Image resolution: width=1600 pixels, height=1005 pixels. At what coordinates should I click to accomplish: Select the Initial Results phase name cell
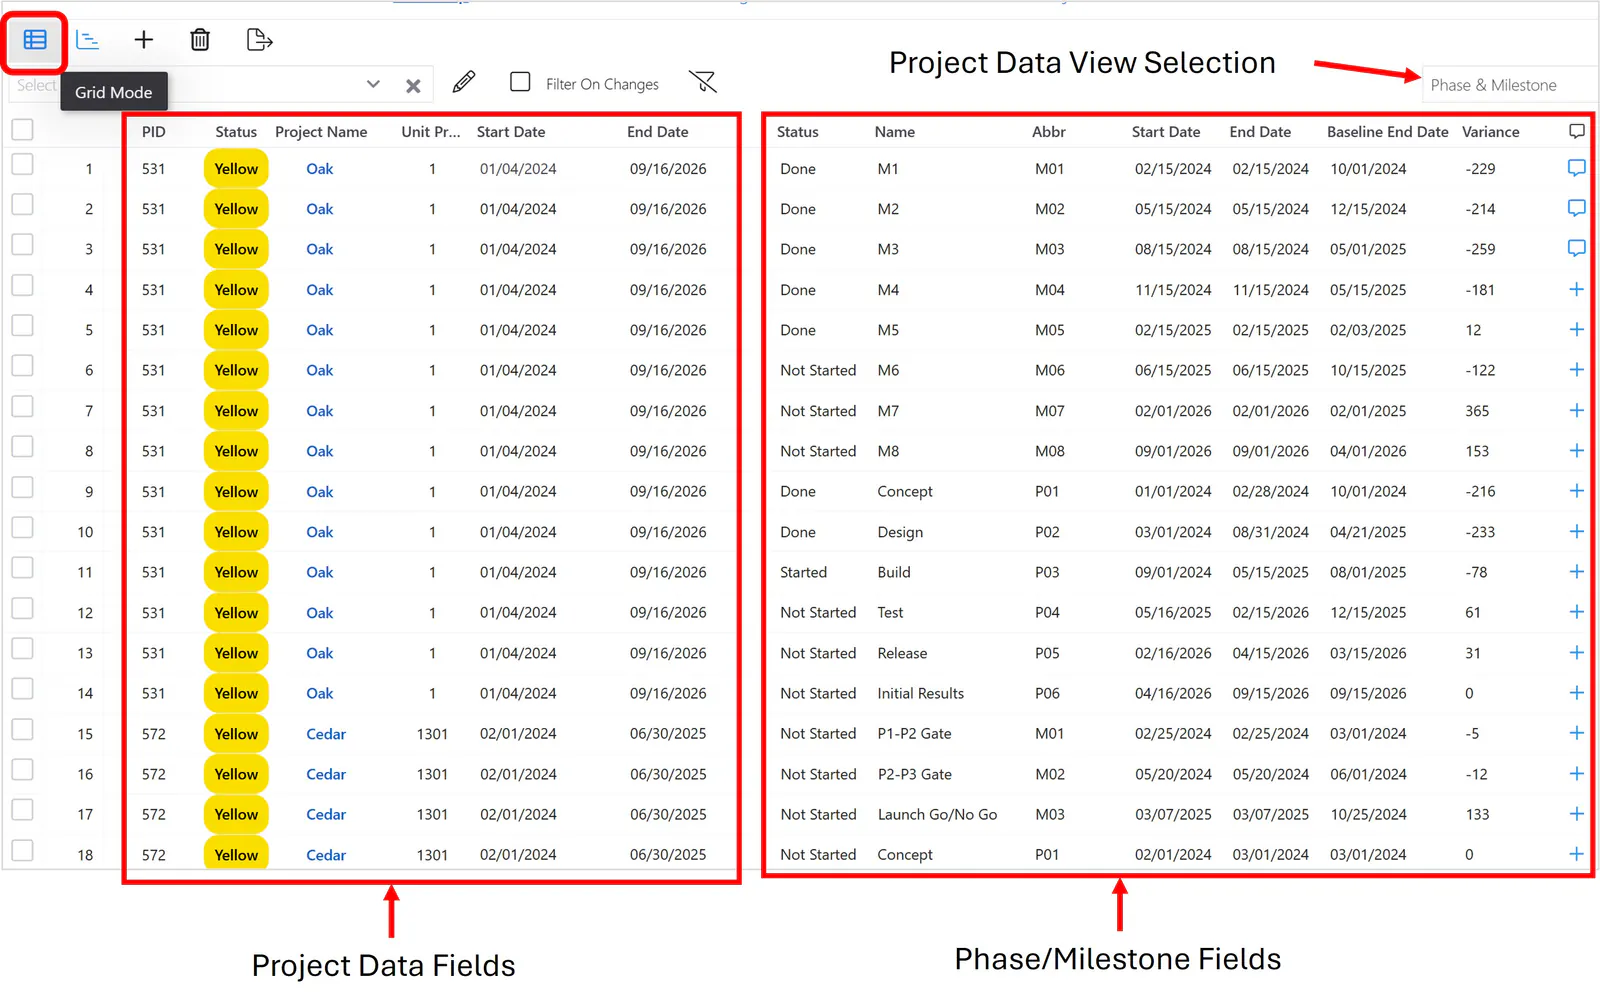click(x=920, y=693)
